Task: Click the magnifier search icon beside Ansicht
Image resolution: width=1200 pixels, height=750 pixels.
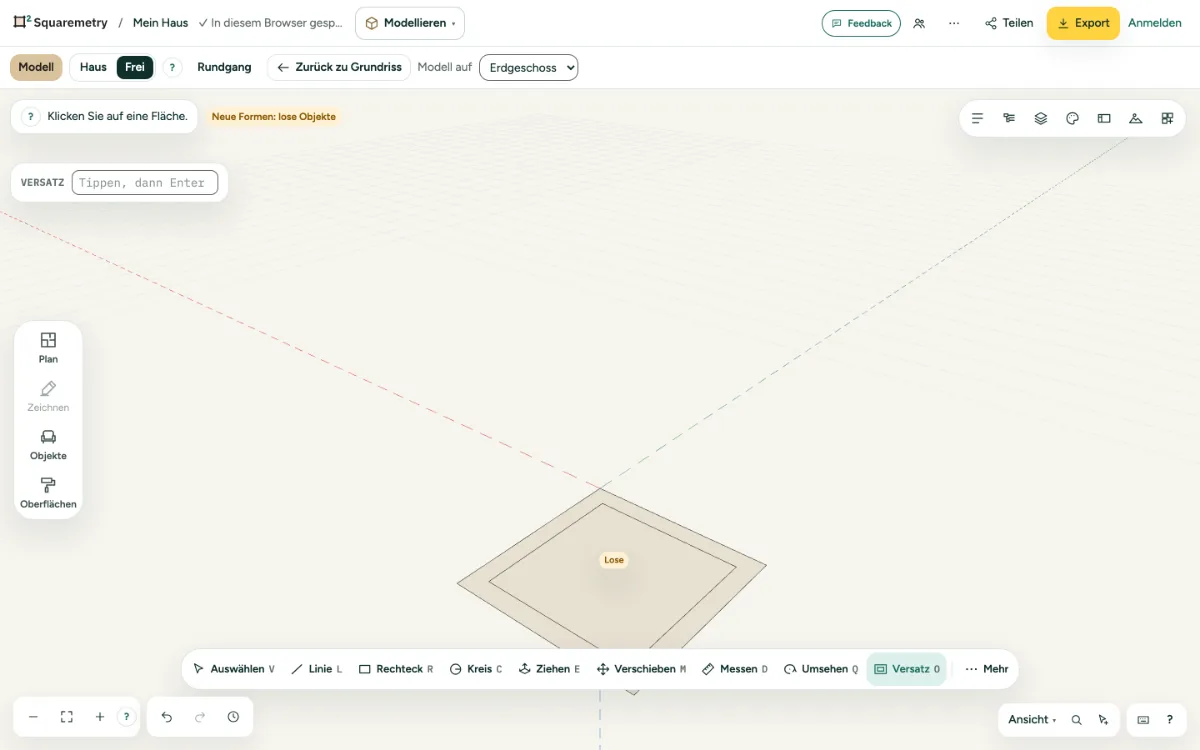Action: [x=1076, y=720]
